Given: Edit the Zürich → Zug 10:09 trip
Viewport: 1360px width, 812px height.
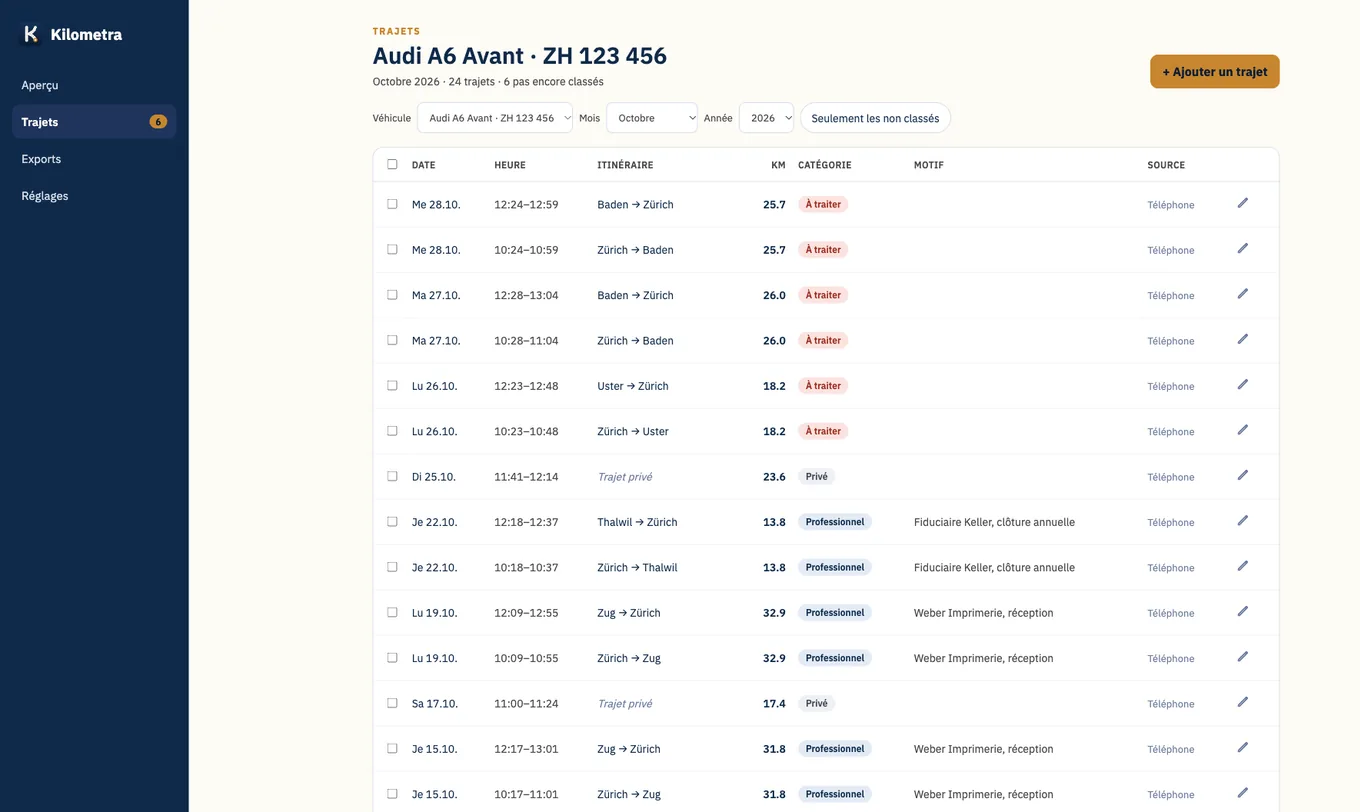Looking at the screenshot, I should click(1243, 657).
